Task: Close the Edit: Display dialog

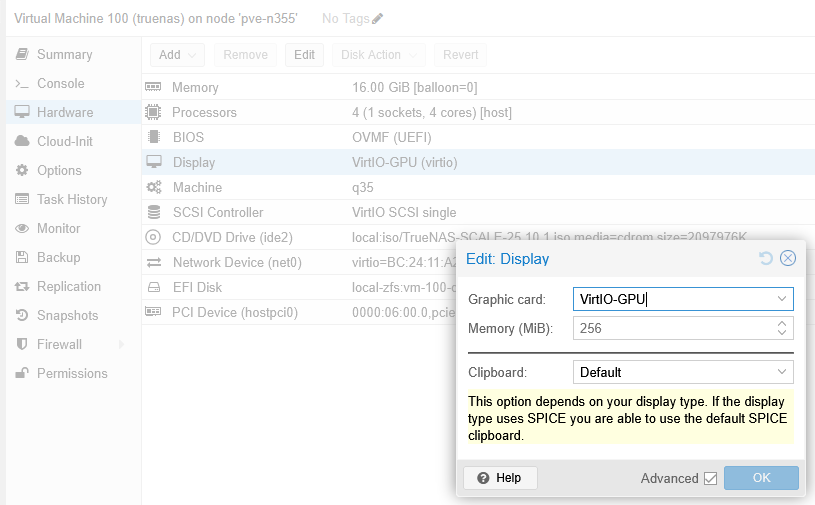Action: pos(787,259)
